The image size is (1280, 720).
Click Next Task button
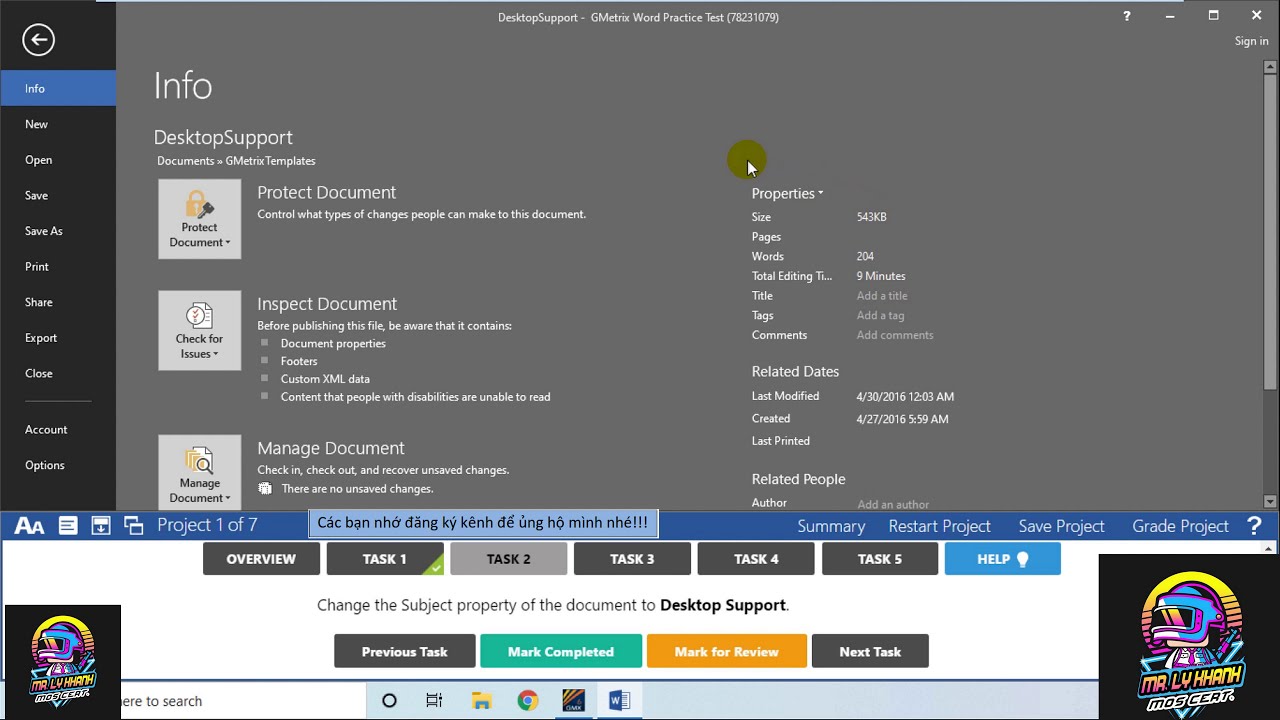[870, 651]
